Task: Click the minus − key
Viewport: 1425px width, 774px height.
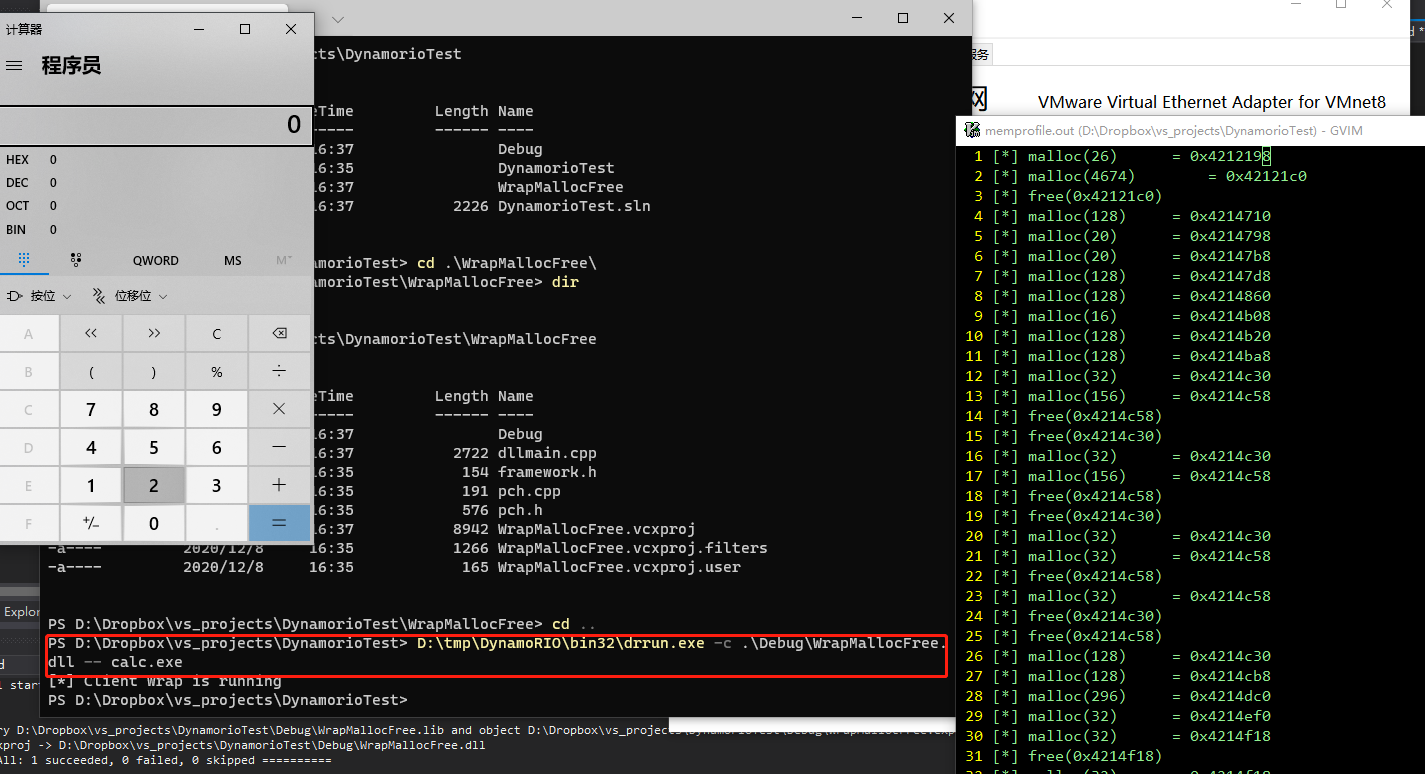Action: tap(279, 447)
